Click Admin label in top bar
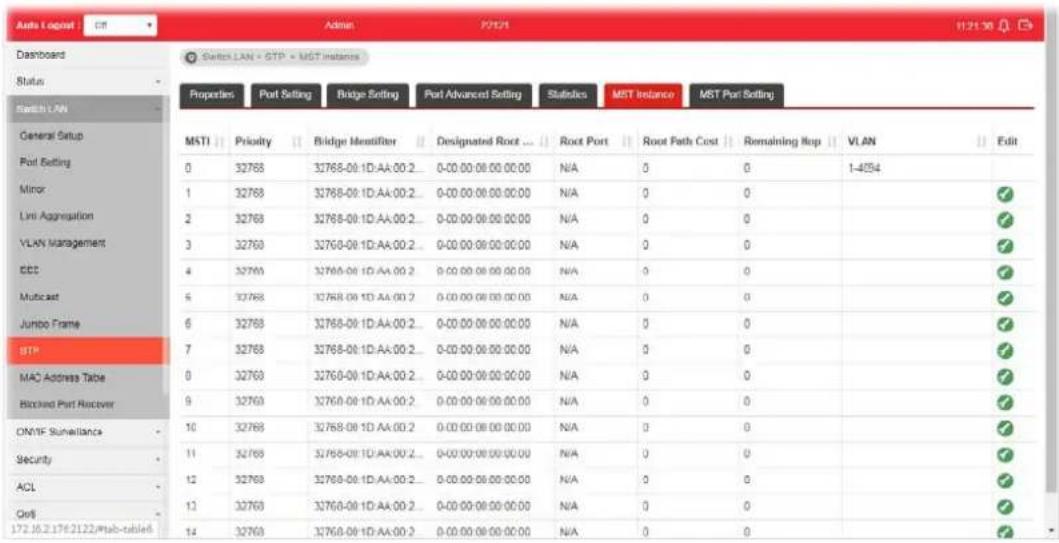 pos(340,26)
